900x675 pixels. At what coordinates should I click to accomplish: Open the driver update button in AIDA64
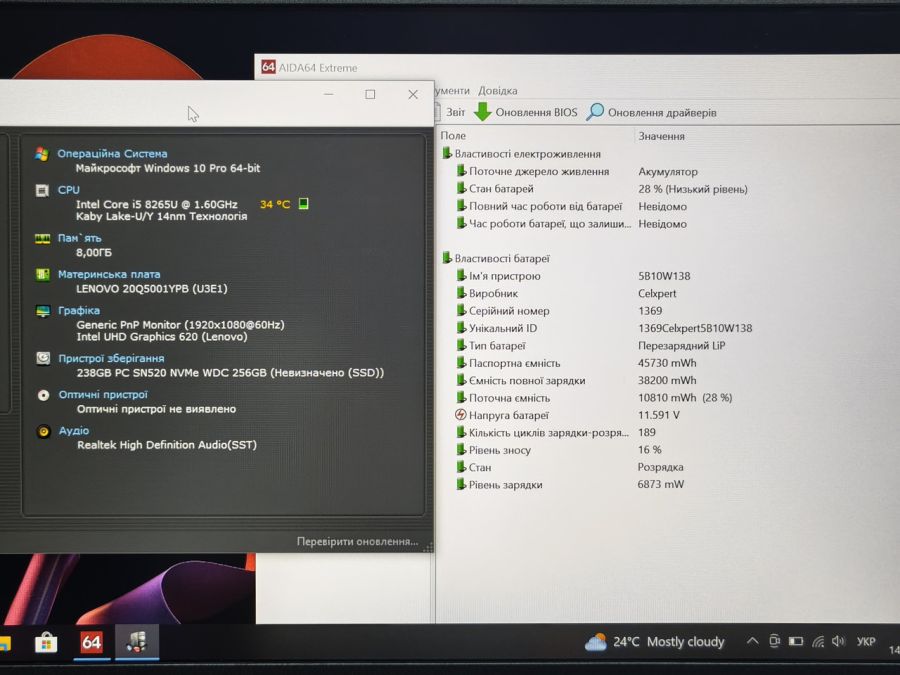651,112
